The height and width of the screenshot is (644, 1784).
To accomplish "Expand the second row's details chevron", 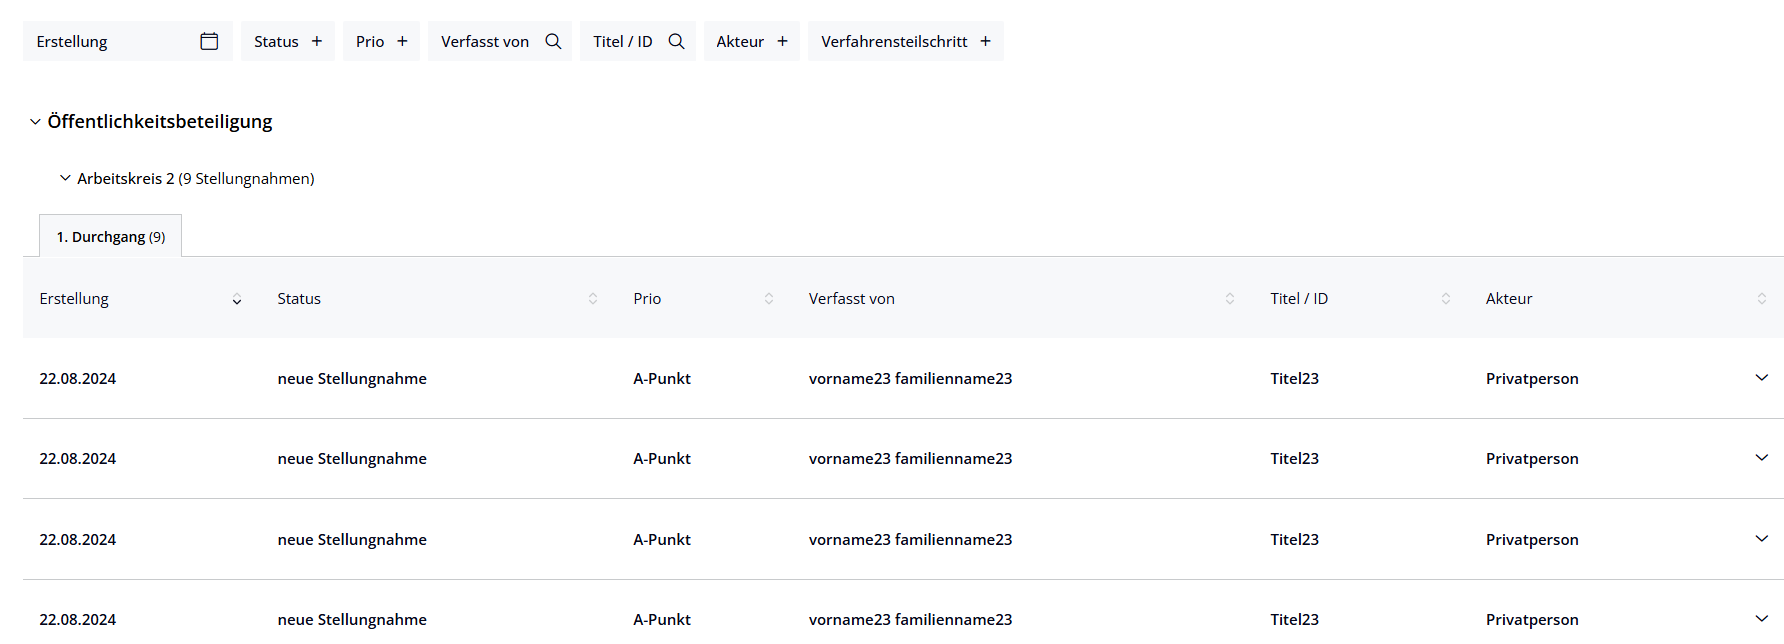I will tap(1761, 458).
